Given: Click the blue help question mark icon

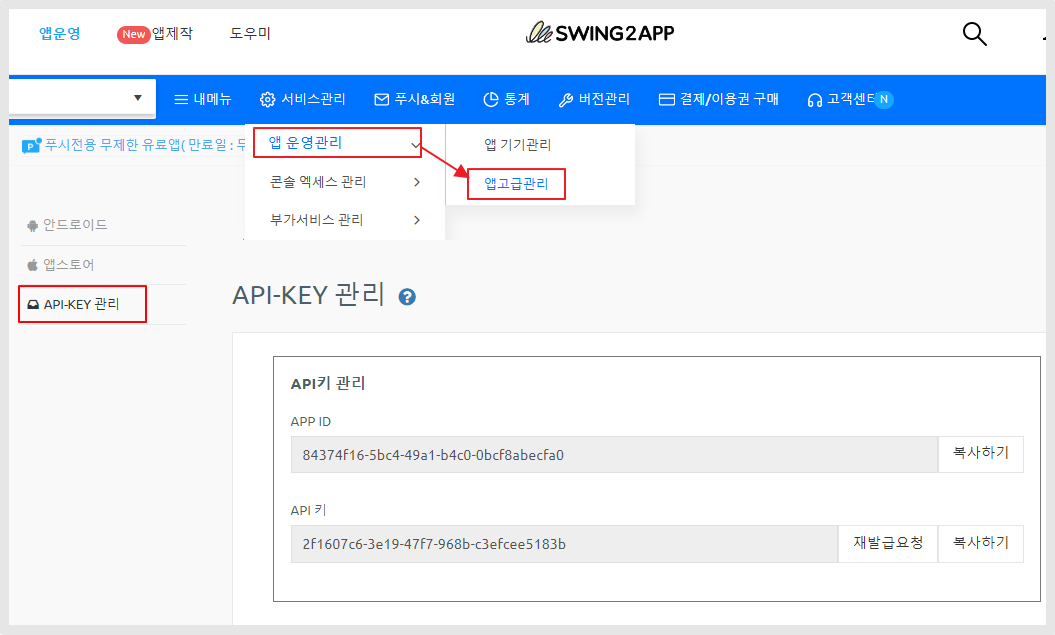Looking at the screenshot, I should click(x=407, y=297).
